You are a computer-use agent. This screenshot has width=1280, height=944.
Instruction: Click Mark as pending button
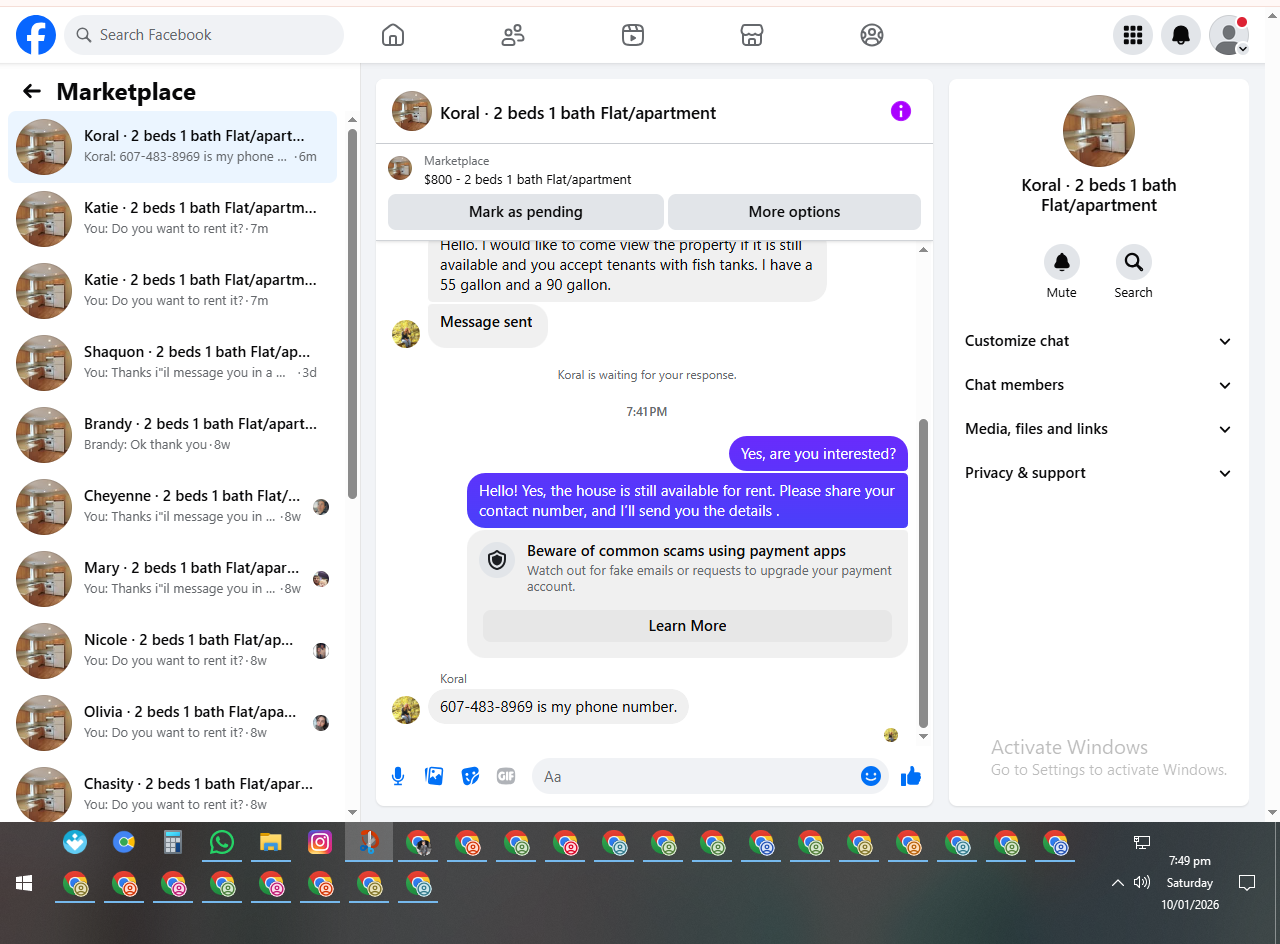525,212
